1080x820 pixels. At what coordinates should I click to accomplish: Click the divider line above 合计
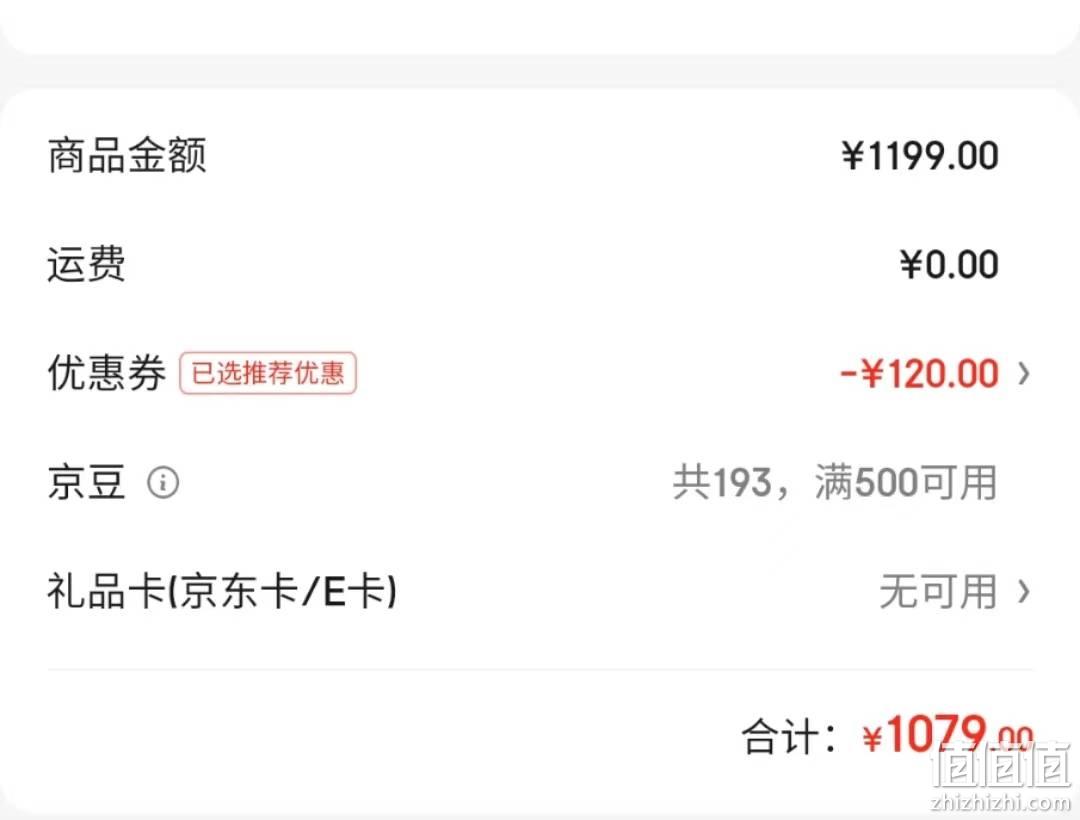tap(540, 669)
